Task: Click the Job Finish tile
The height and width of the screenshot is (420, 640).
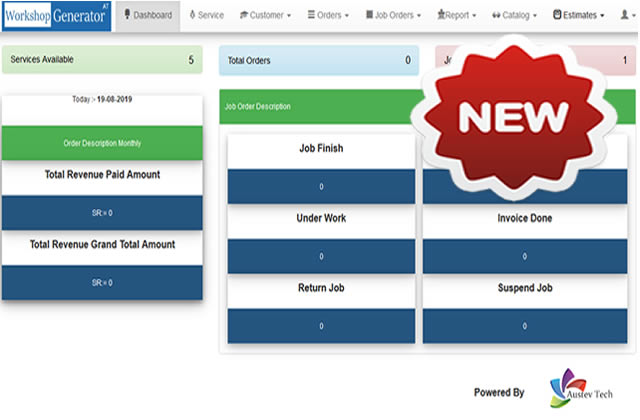Action: (x=321, y=149)
